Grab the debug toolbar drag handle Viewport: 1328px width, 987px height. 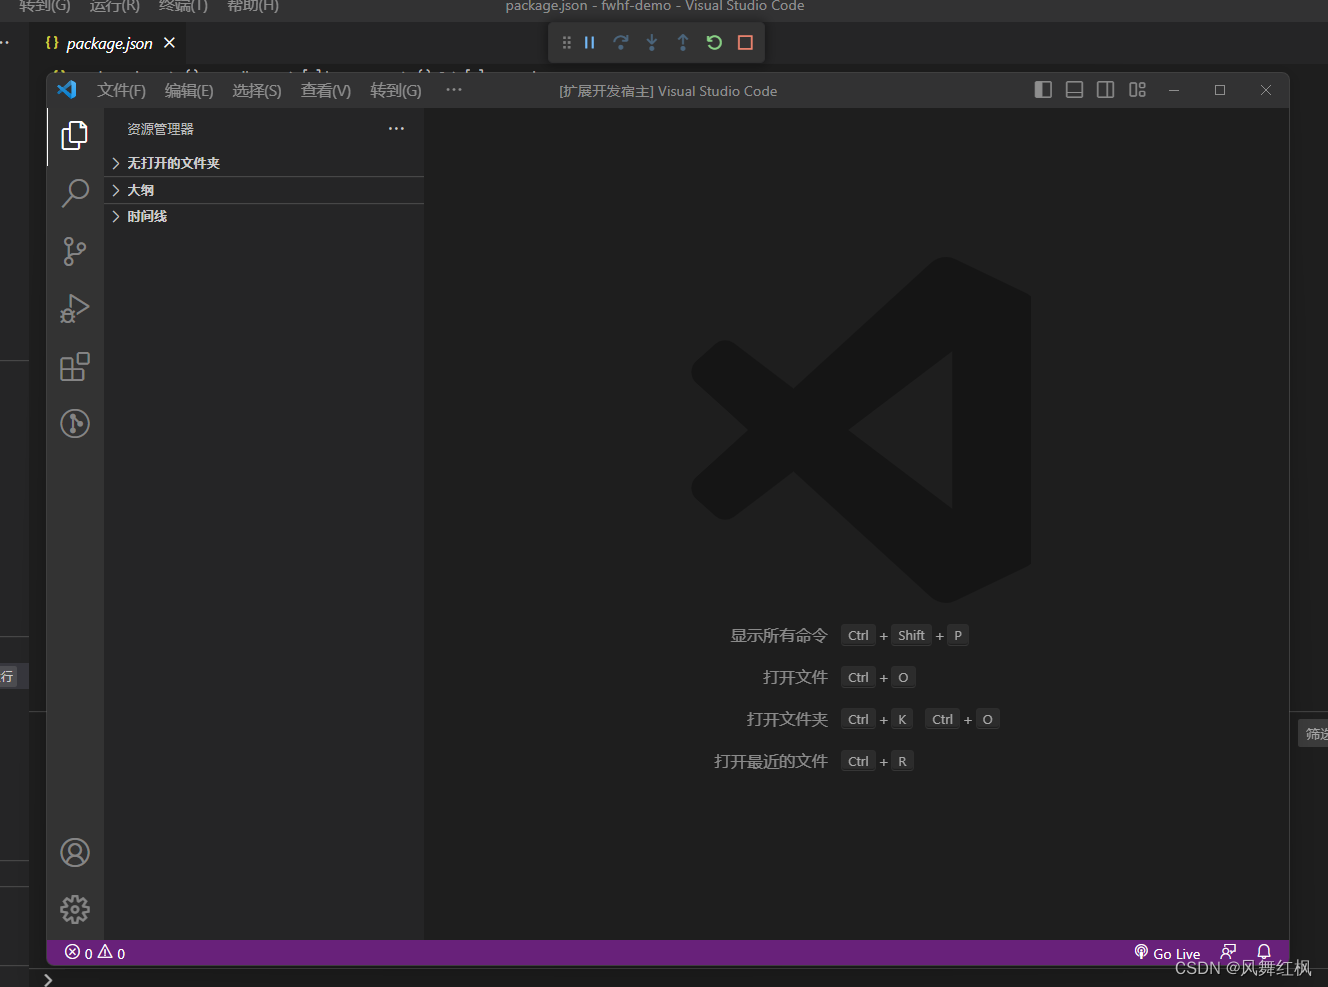[567, 43]
